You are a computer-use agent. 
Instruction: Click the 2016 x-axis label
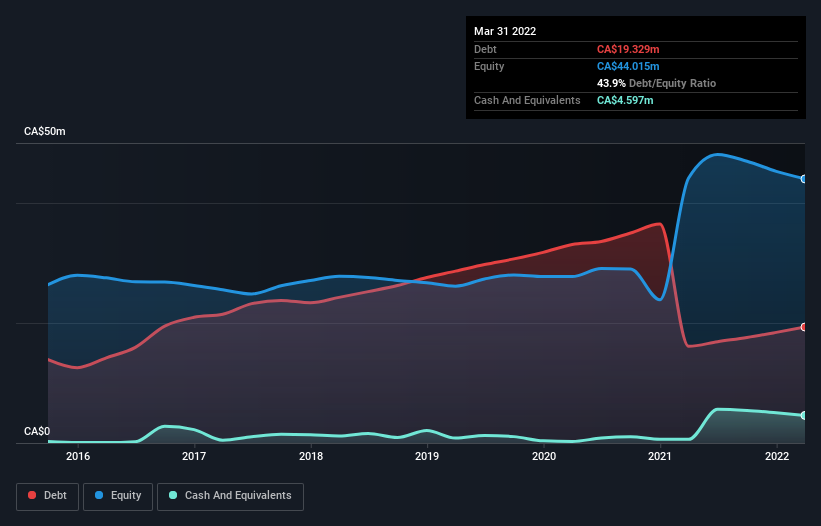coord(78,456)
